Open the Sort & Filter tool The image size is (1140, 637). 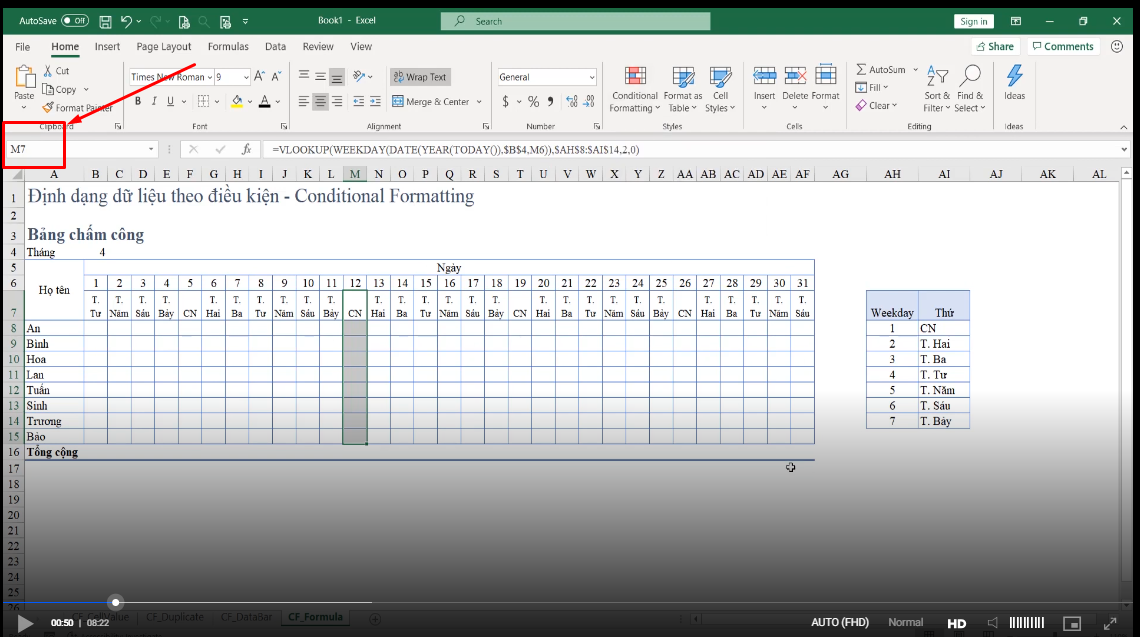[937, 90]
